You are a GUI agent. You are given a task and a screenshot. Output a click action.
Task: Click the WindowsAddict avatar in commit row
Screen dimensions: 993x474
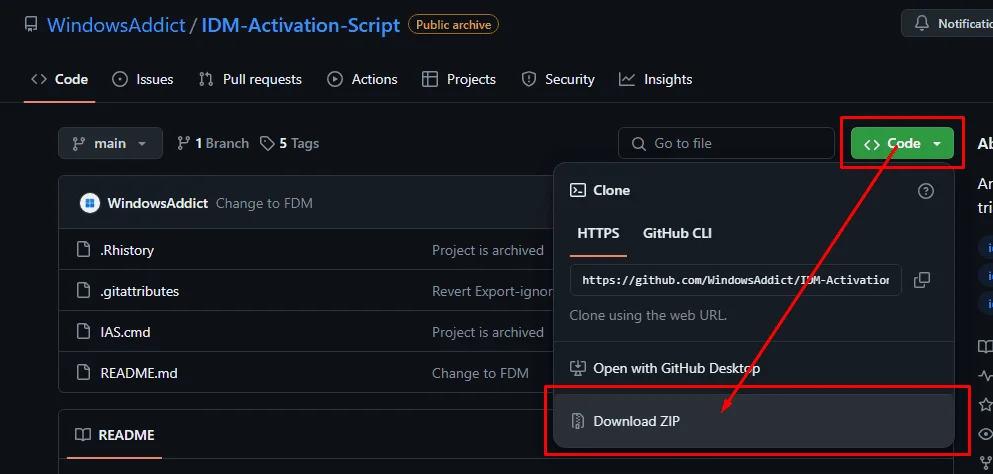tap(90, 203)
